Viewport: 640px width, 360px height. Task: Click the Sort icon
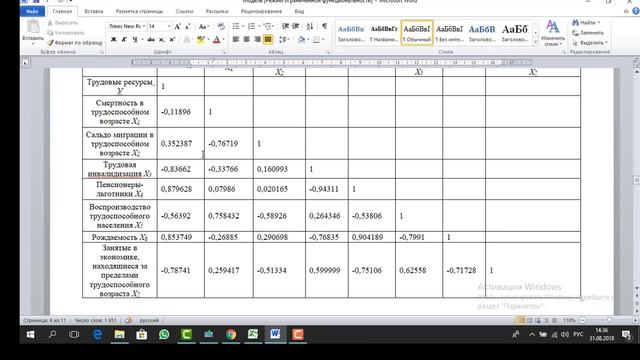(x=310, y=27)
